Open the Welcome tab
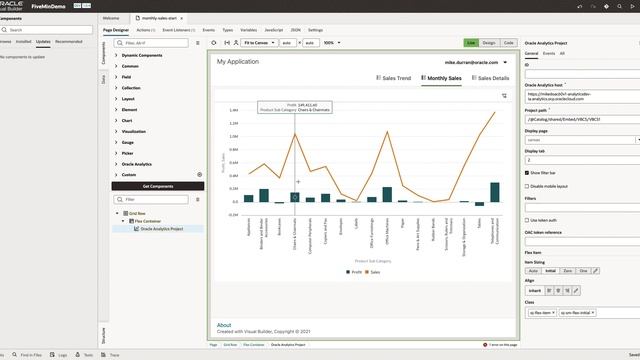Image resolution: width=640 pixels, height=360 pixels. point(111,18)
